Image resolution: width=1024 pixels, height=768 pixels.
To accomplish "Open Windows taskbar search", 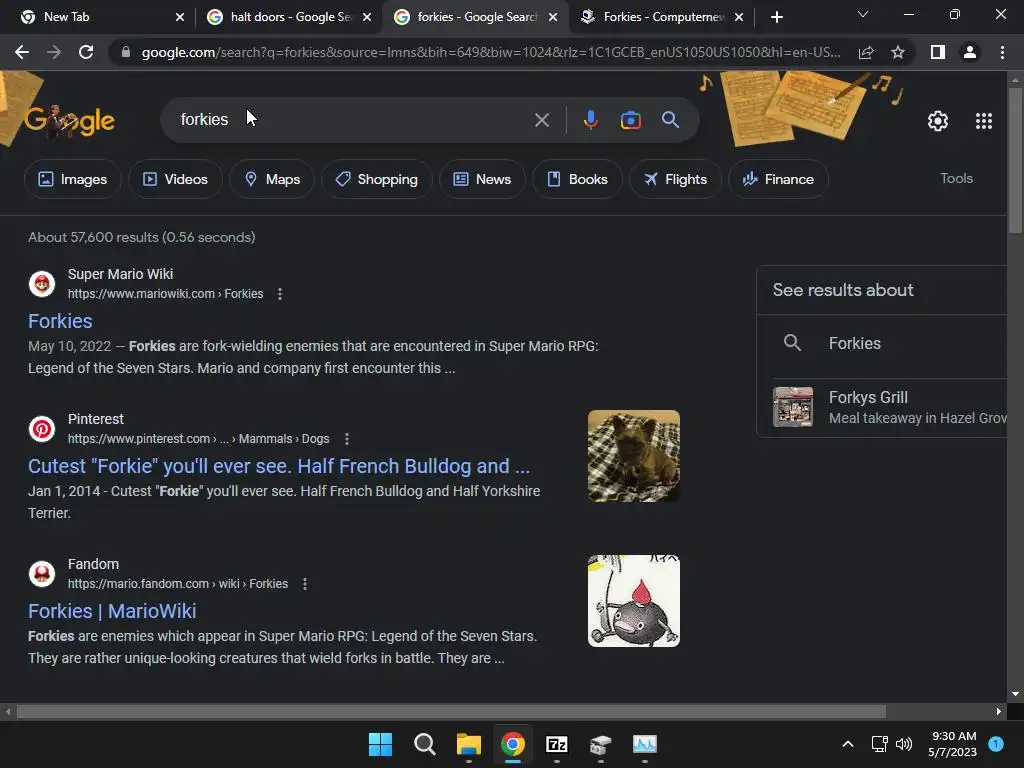I will point(424,744).
